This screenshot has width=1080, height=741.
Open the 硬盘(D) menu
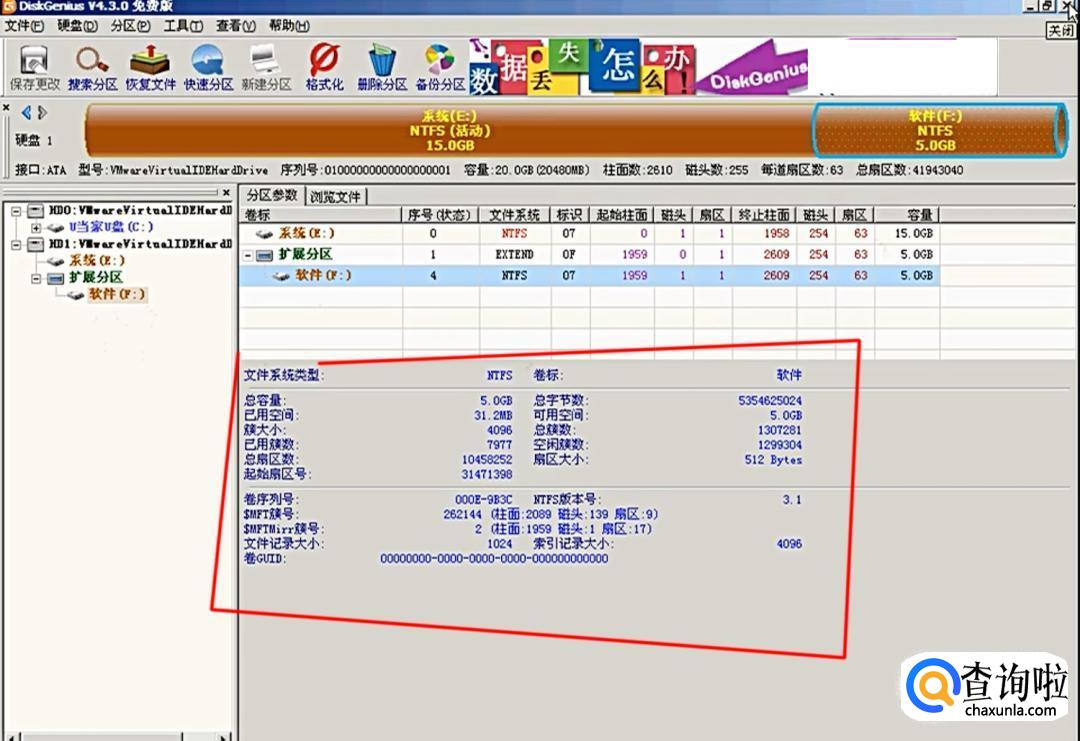click(77, 26)
